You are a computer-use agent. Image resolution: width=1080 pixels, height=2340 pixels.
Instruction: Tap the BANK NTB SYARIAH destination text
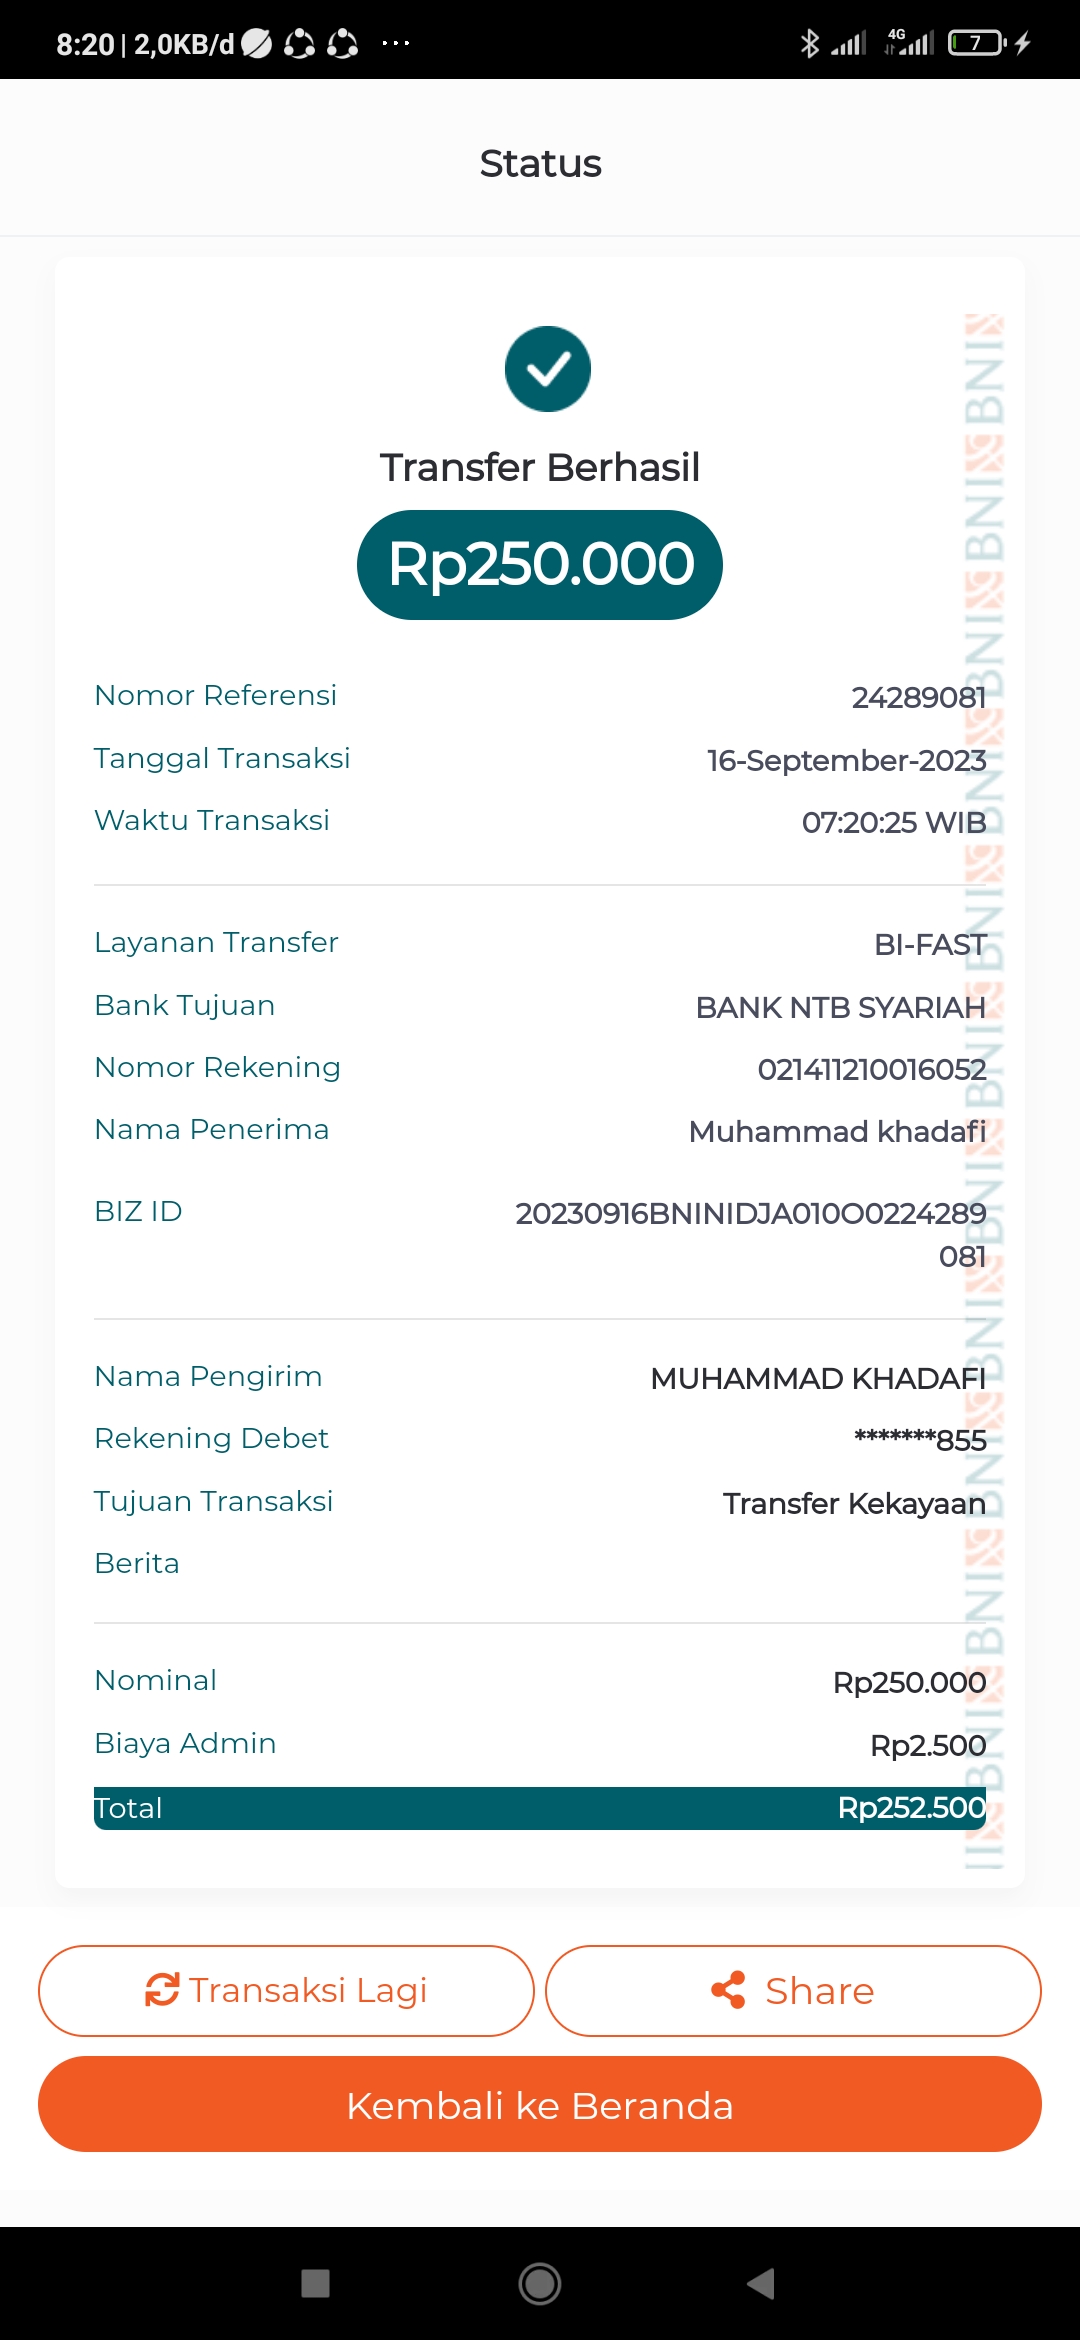pyautogui.click(x=840, y=1007)
